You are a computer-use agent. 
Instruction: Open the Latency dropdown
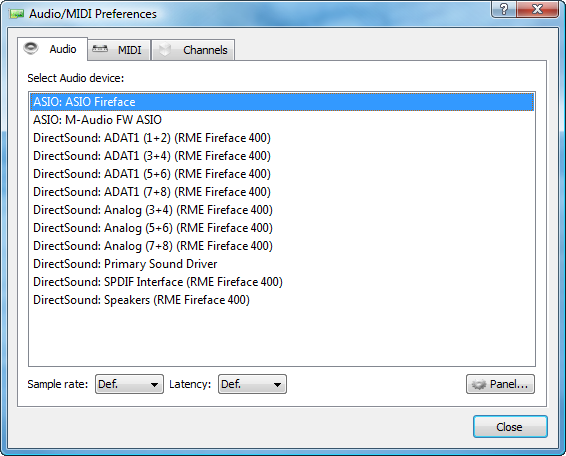(x=252, y=384)
